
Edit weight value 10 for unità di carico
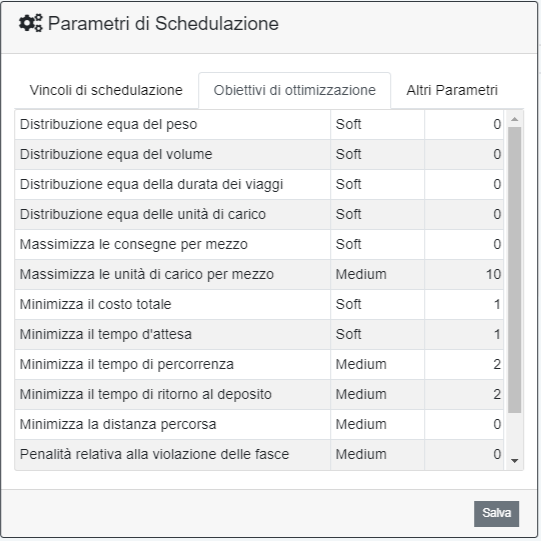tap(464, 275)
